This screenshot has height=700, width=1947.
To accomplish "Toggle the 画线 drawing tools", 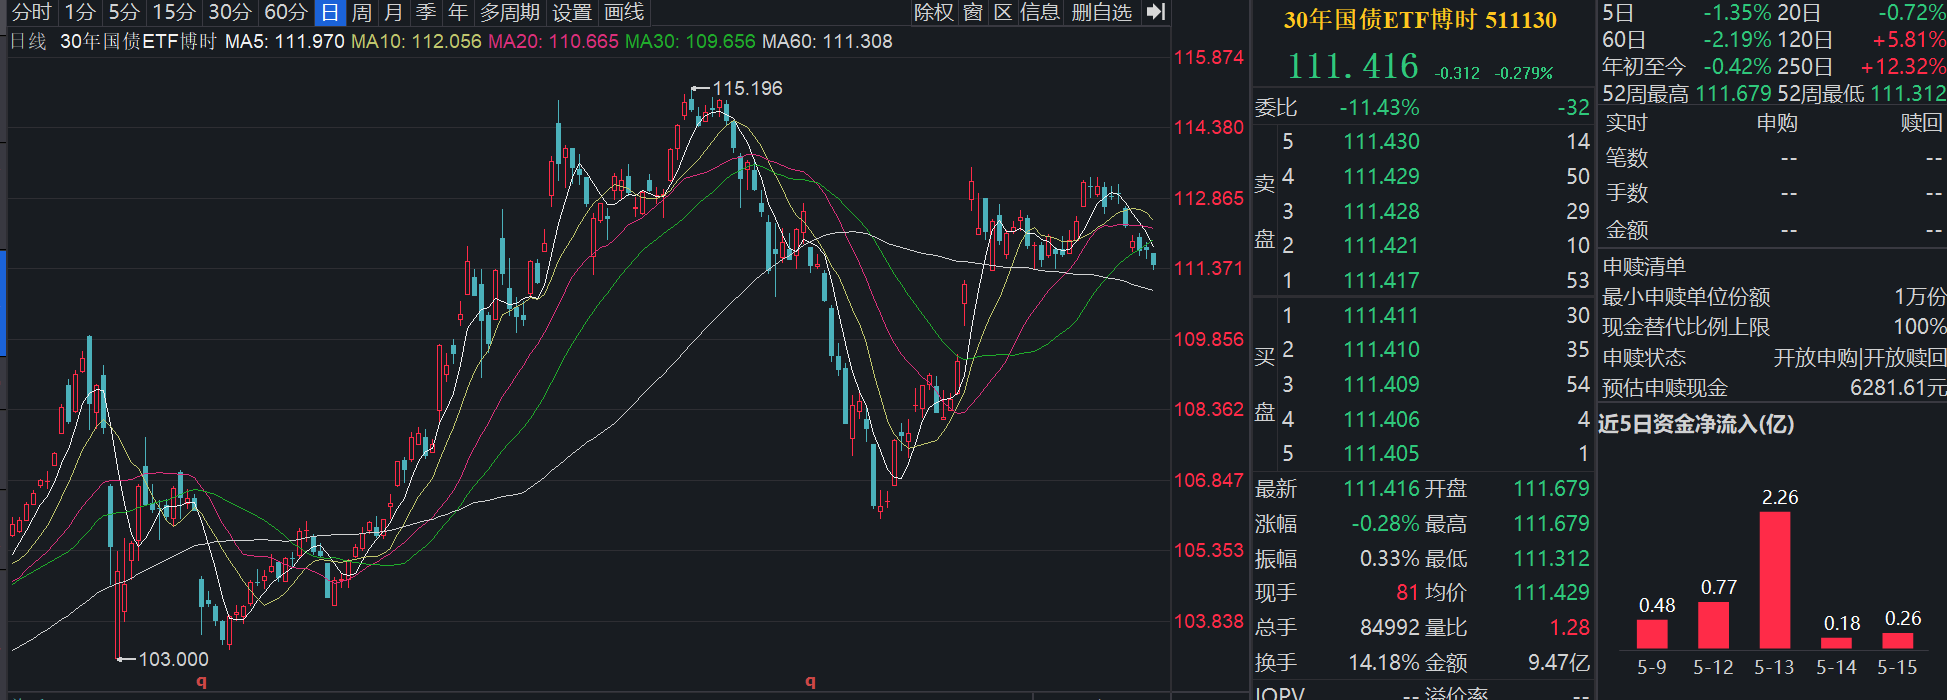I will click(624, 12).
